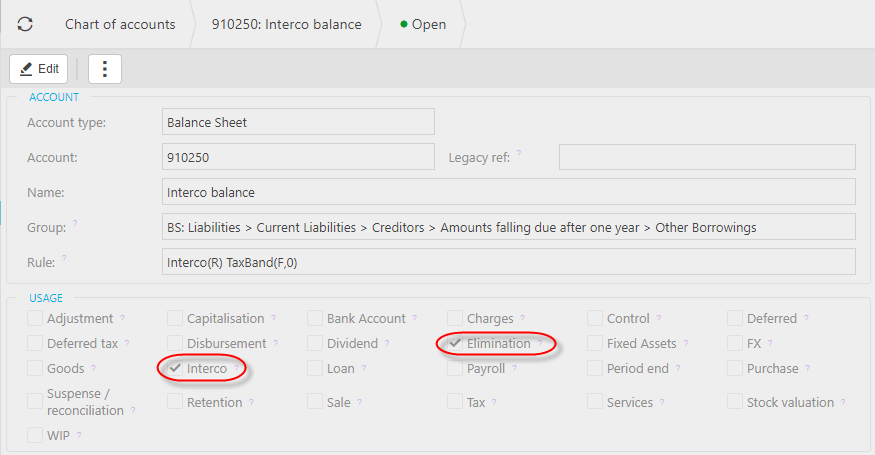Click the refresh icon in breadcrumb bar
The height and width of the screenshot is (455, 875).
click(25, 24)
